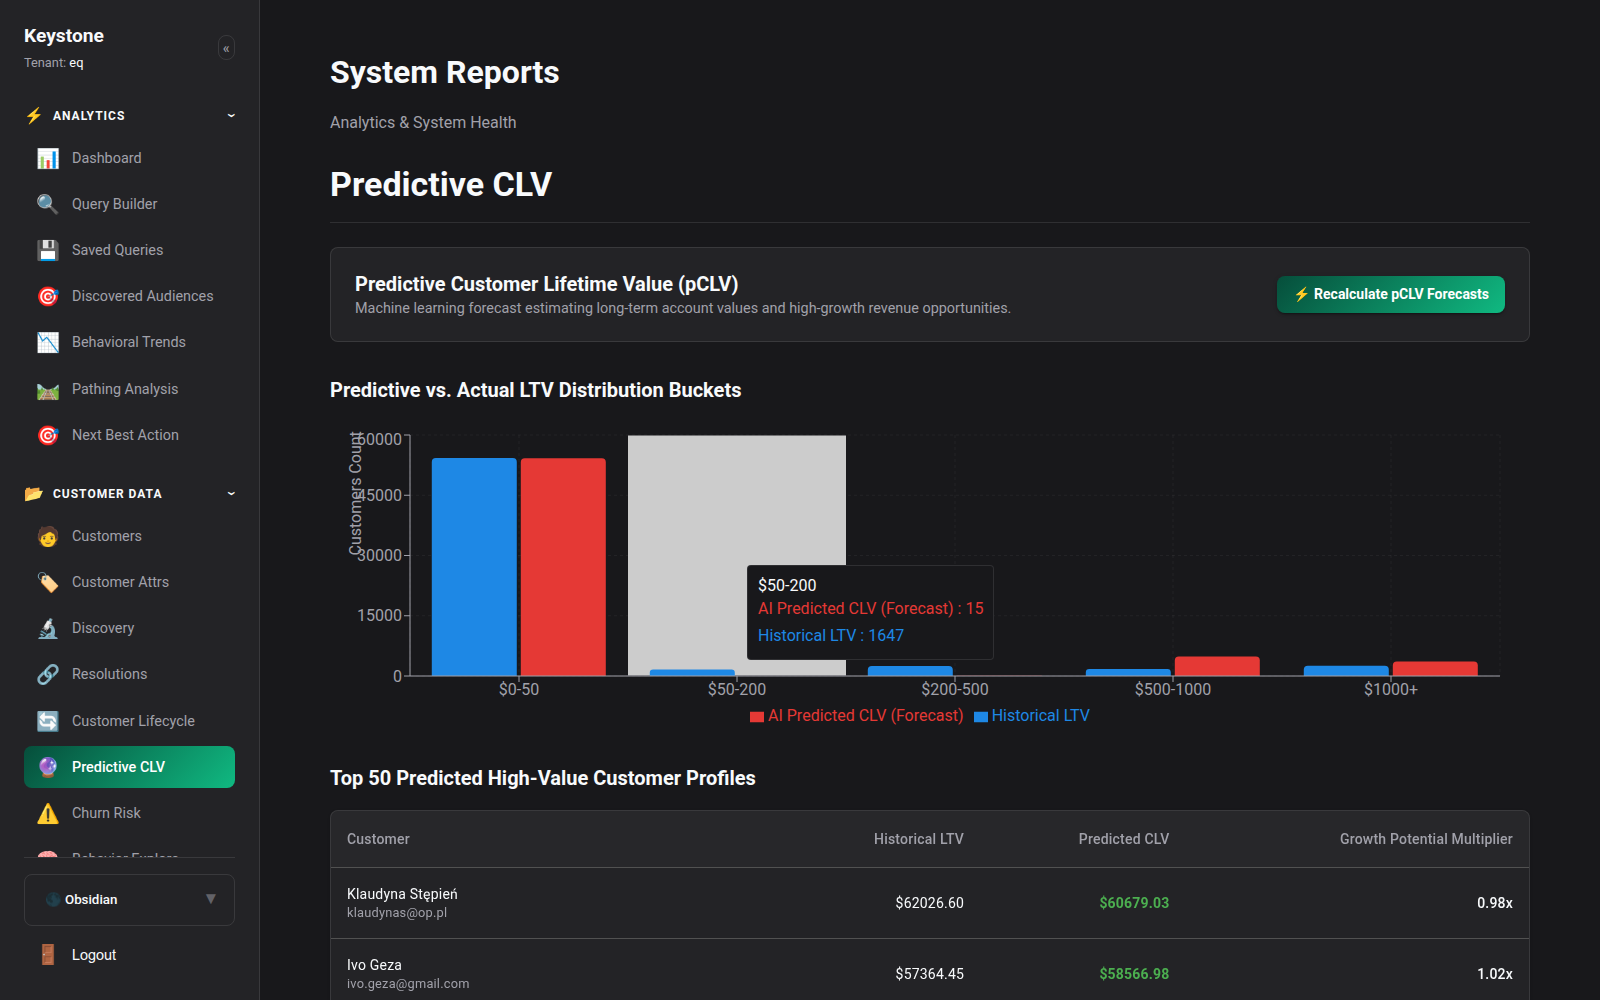Viewport: 1600px width, 1000px height.
Task: Click the Churn Risk warning icon
Action: click(48, 813)
